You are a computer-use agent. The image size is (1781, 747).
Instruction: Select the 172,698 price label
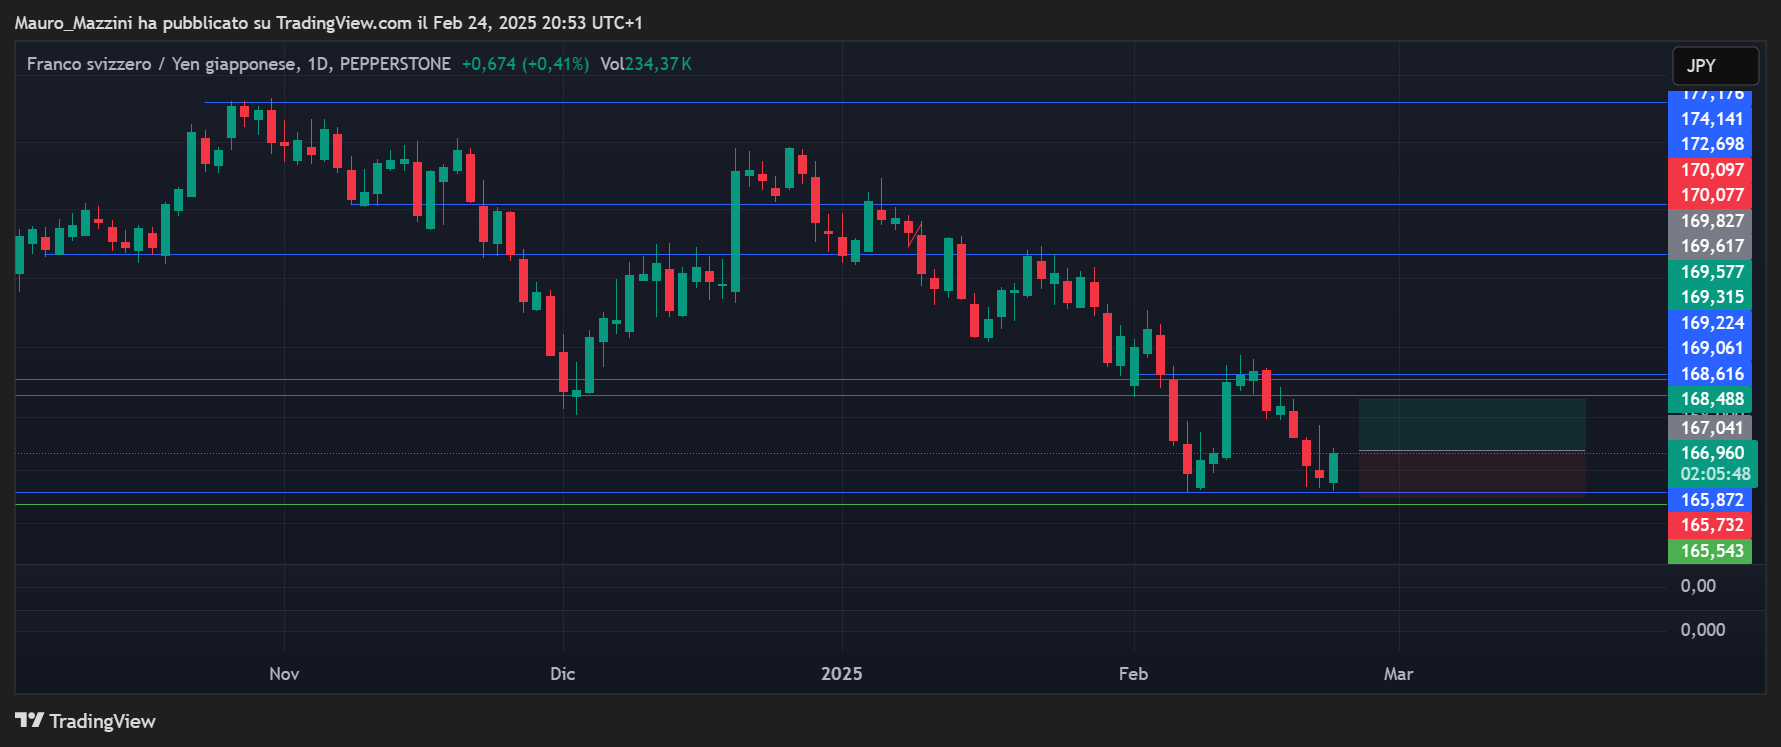[1710, 144]
